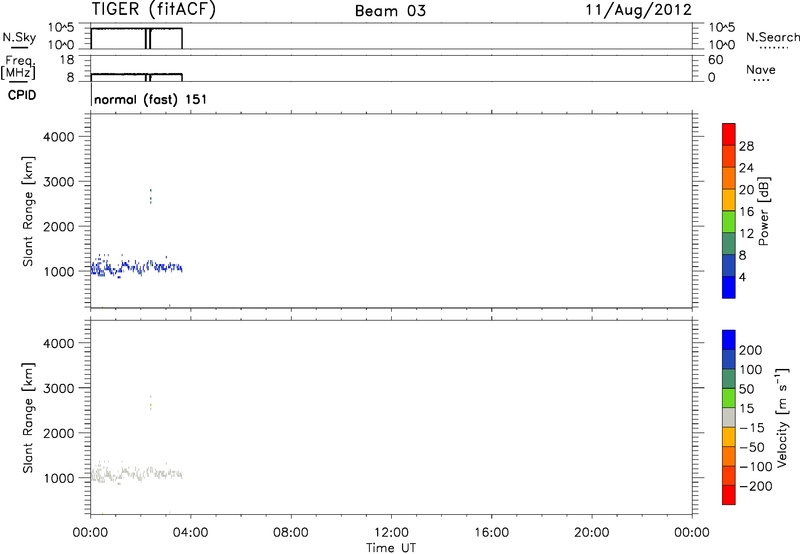800x554 pixels.
Task: Click the '60' tick on Nave axis
Action: (x=716, y=60)
